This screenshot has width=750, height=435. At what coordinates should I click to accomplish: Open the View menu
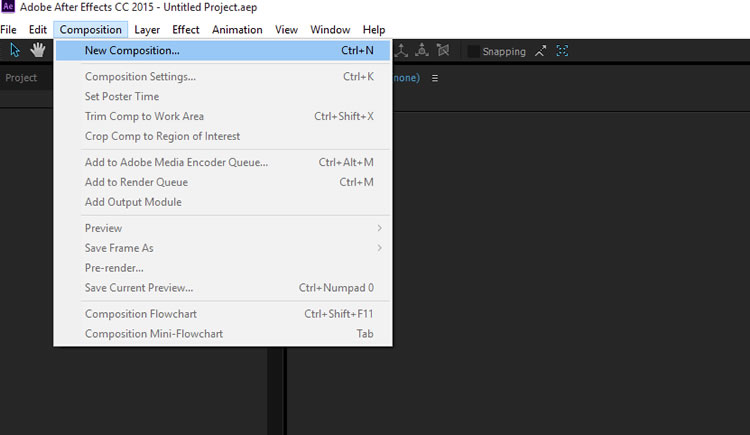286,30
